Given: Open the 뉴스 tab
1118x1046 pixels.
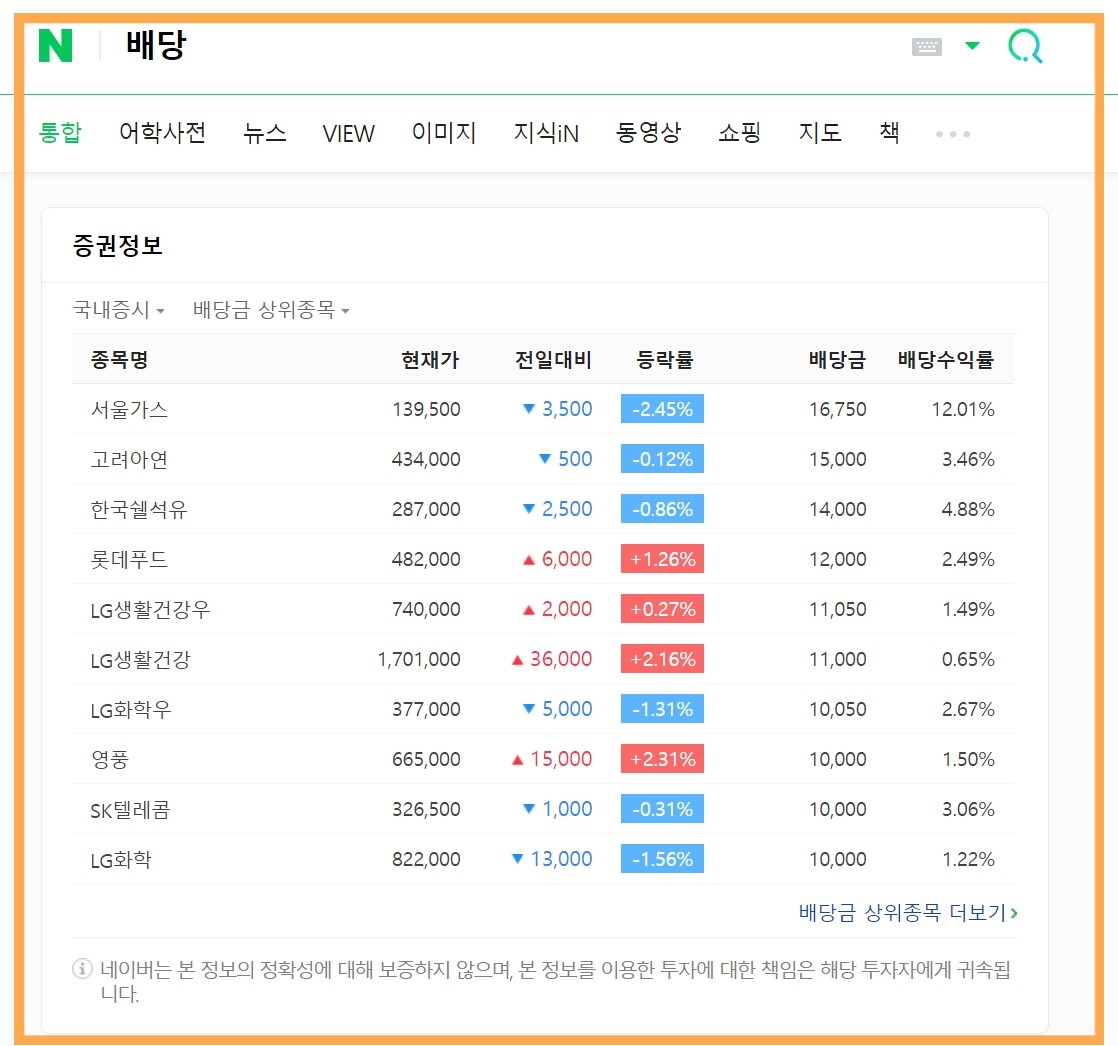Looking at the screenshot, I should click(265, 133).
